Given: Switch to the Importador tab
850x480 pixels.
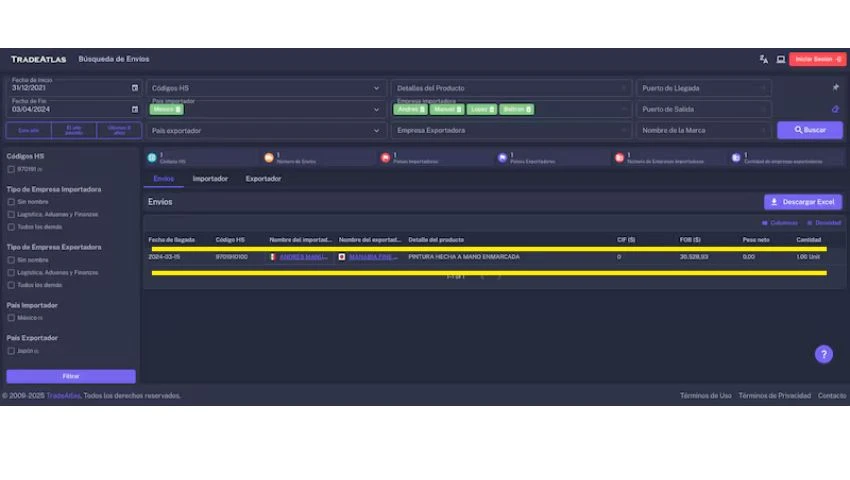Looking at the screenshot, I should (x=210, y=179).
